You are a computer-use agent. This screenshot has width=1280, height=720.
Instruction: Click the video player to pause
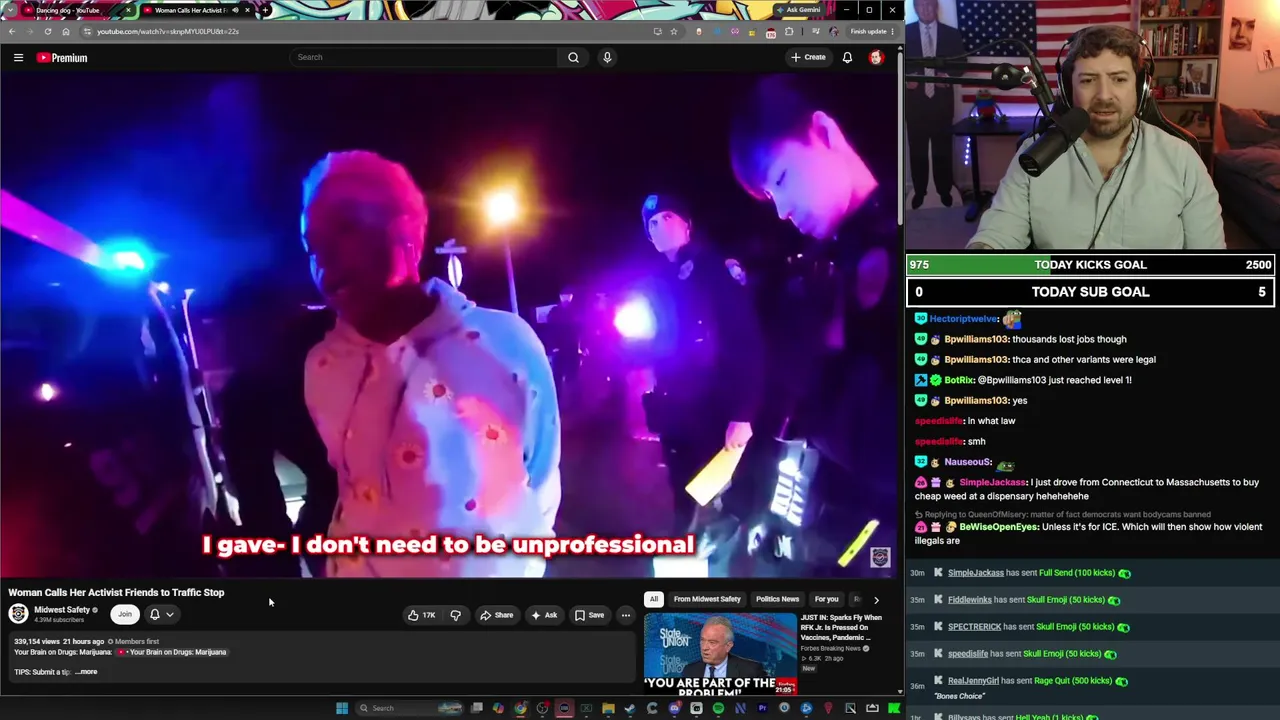tap(448, 326)
